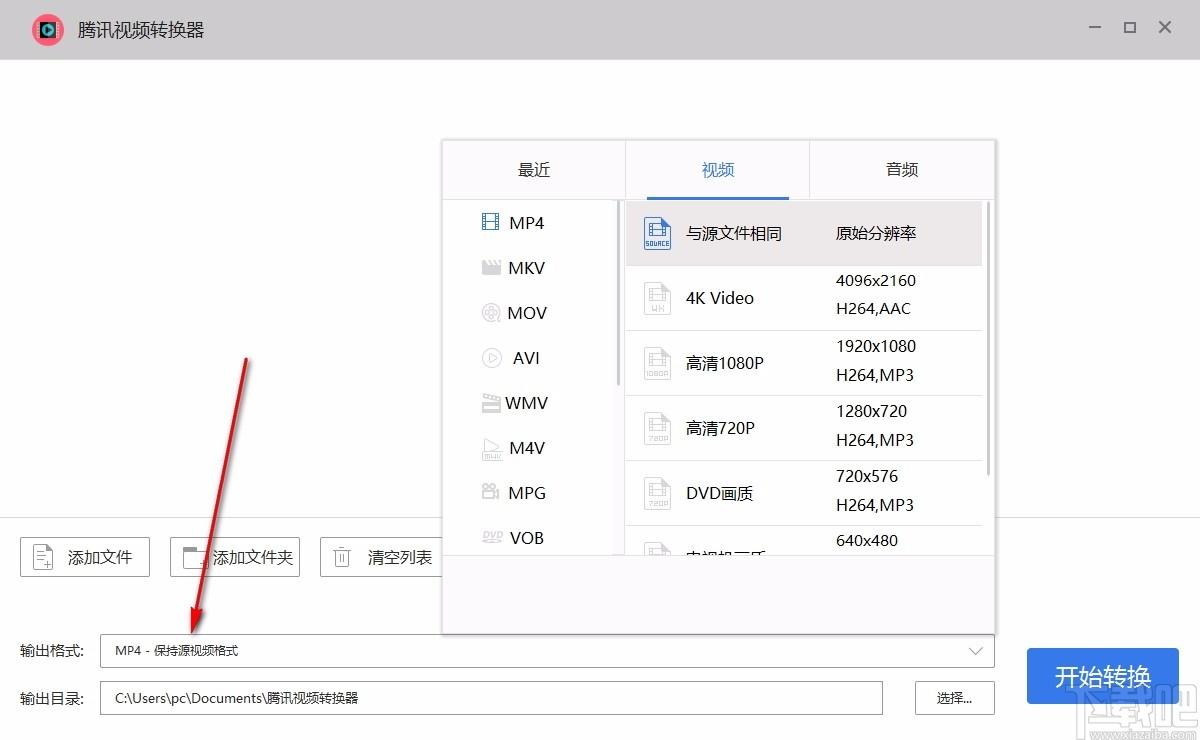Choose the 与源文件相同 preset

(804, 233)
